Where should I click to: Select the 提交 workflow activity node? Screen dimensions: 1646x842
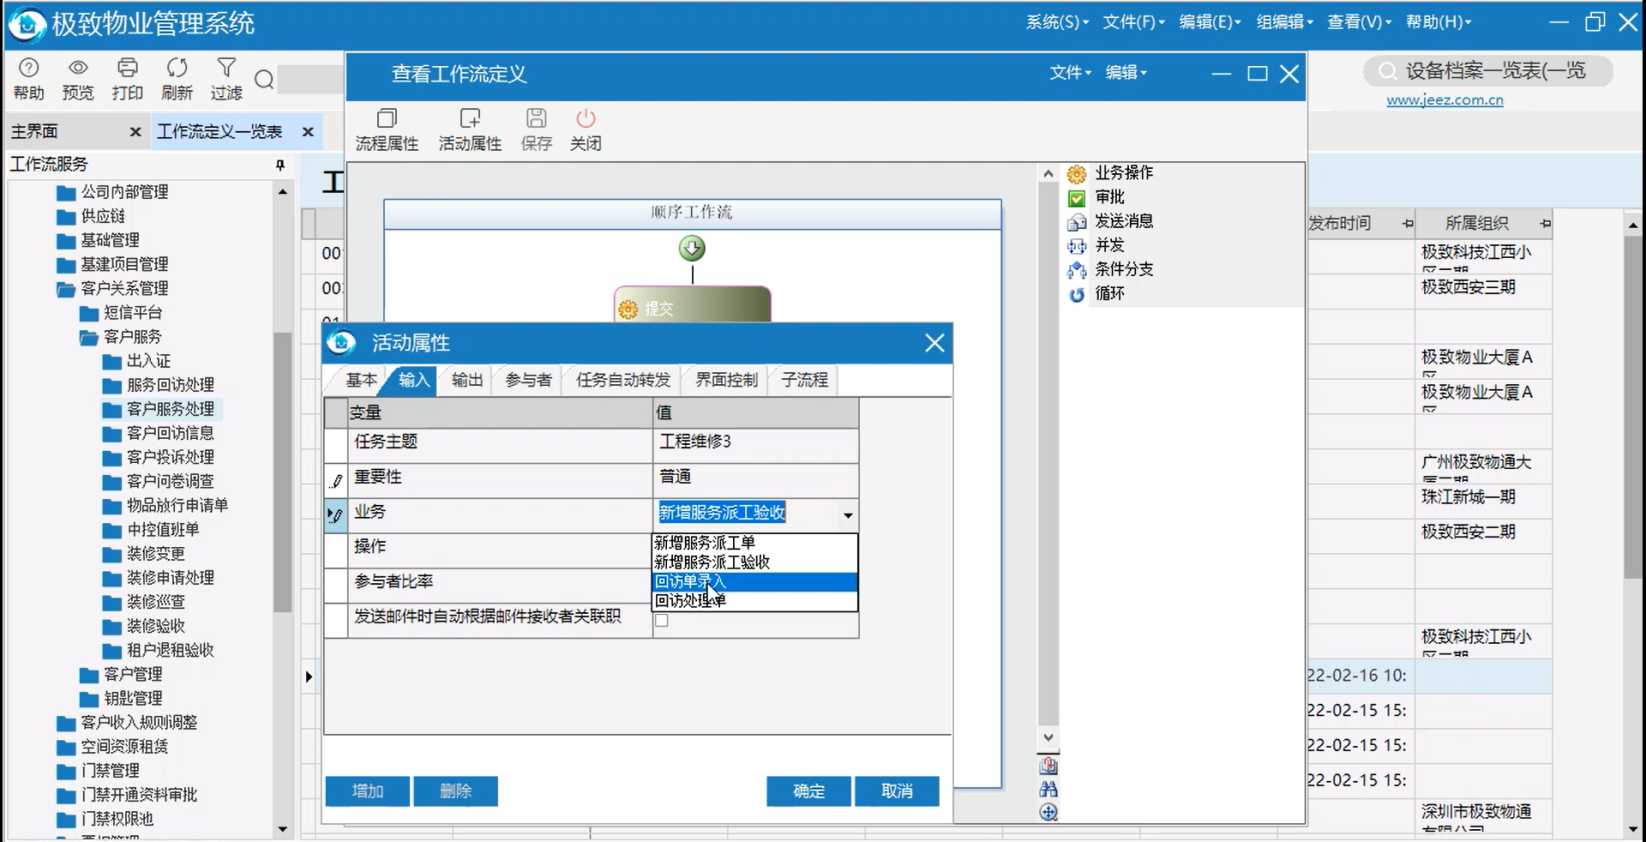coord(692,305)
